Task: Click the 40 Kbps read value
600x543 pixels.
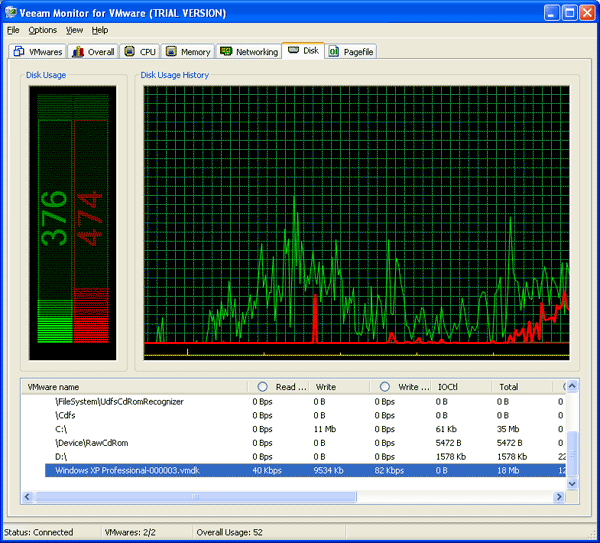Action: click(267, 471)
